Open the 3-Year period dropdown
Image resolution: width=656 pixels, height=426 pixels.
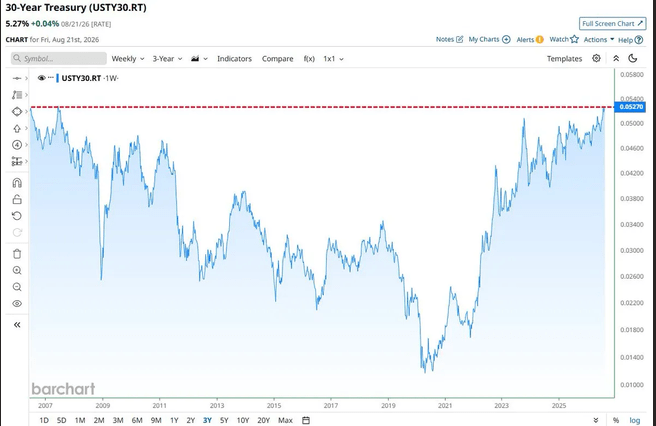[167, 59]
